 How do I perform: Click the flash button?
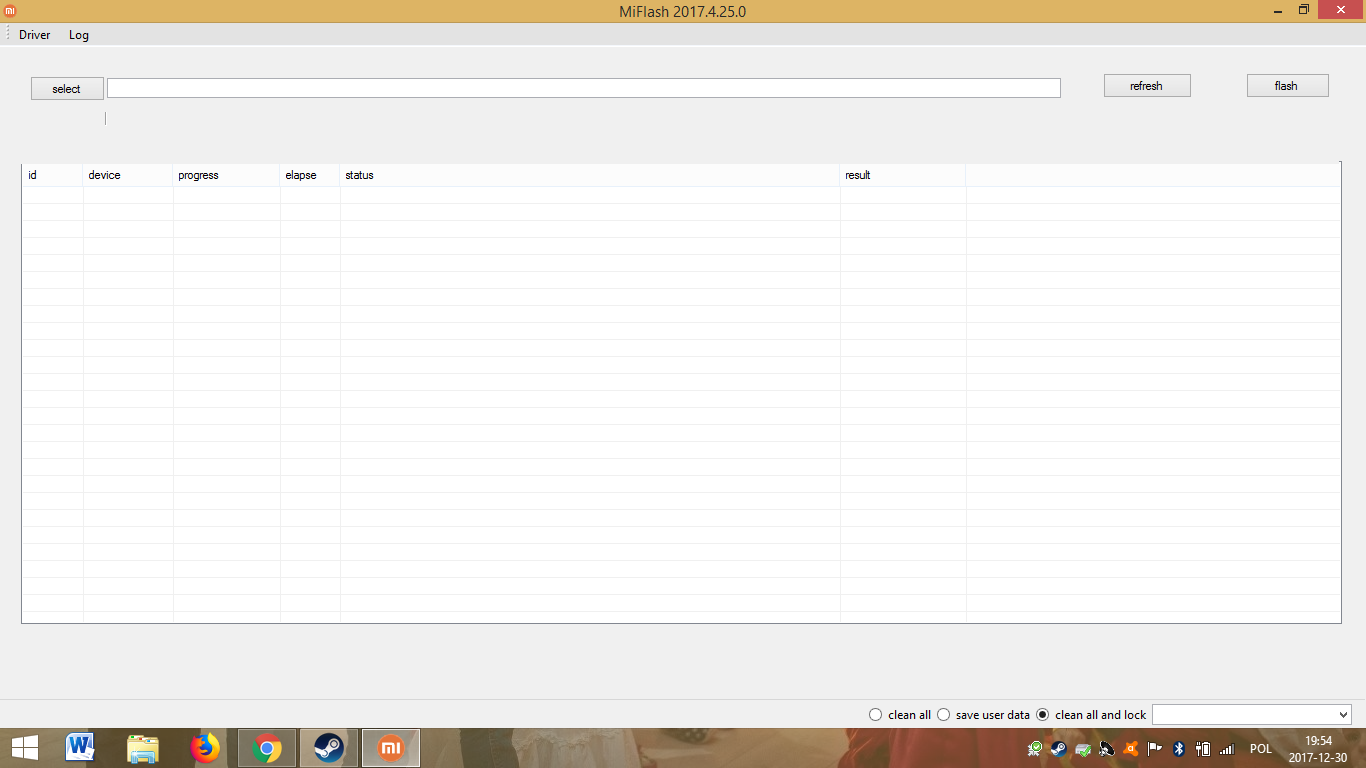(1287, 86)
